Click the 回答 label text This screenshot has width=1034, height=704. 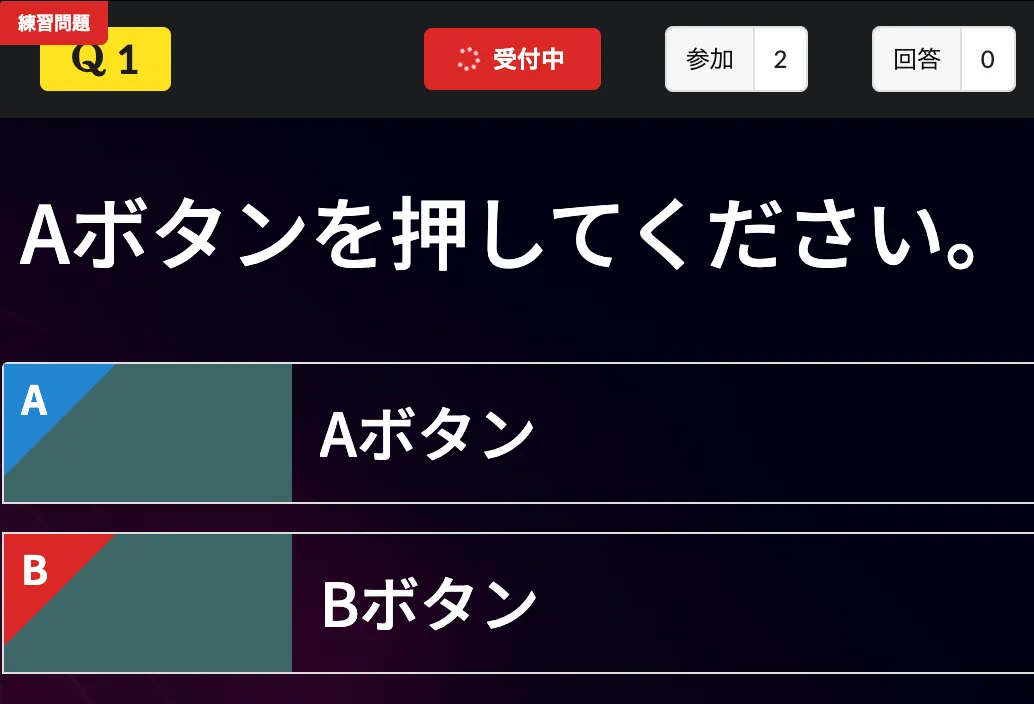coord(917,59)
